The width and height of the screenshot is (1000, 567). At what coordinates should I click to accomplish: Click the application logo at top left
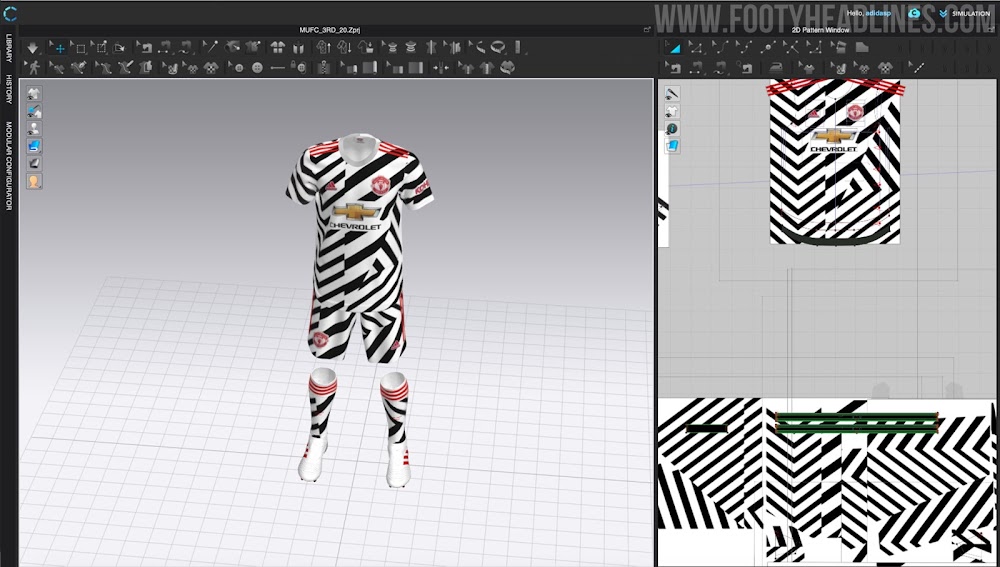click(10, 13)
